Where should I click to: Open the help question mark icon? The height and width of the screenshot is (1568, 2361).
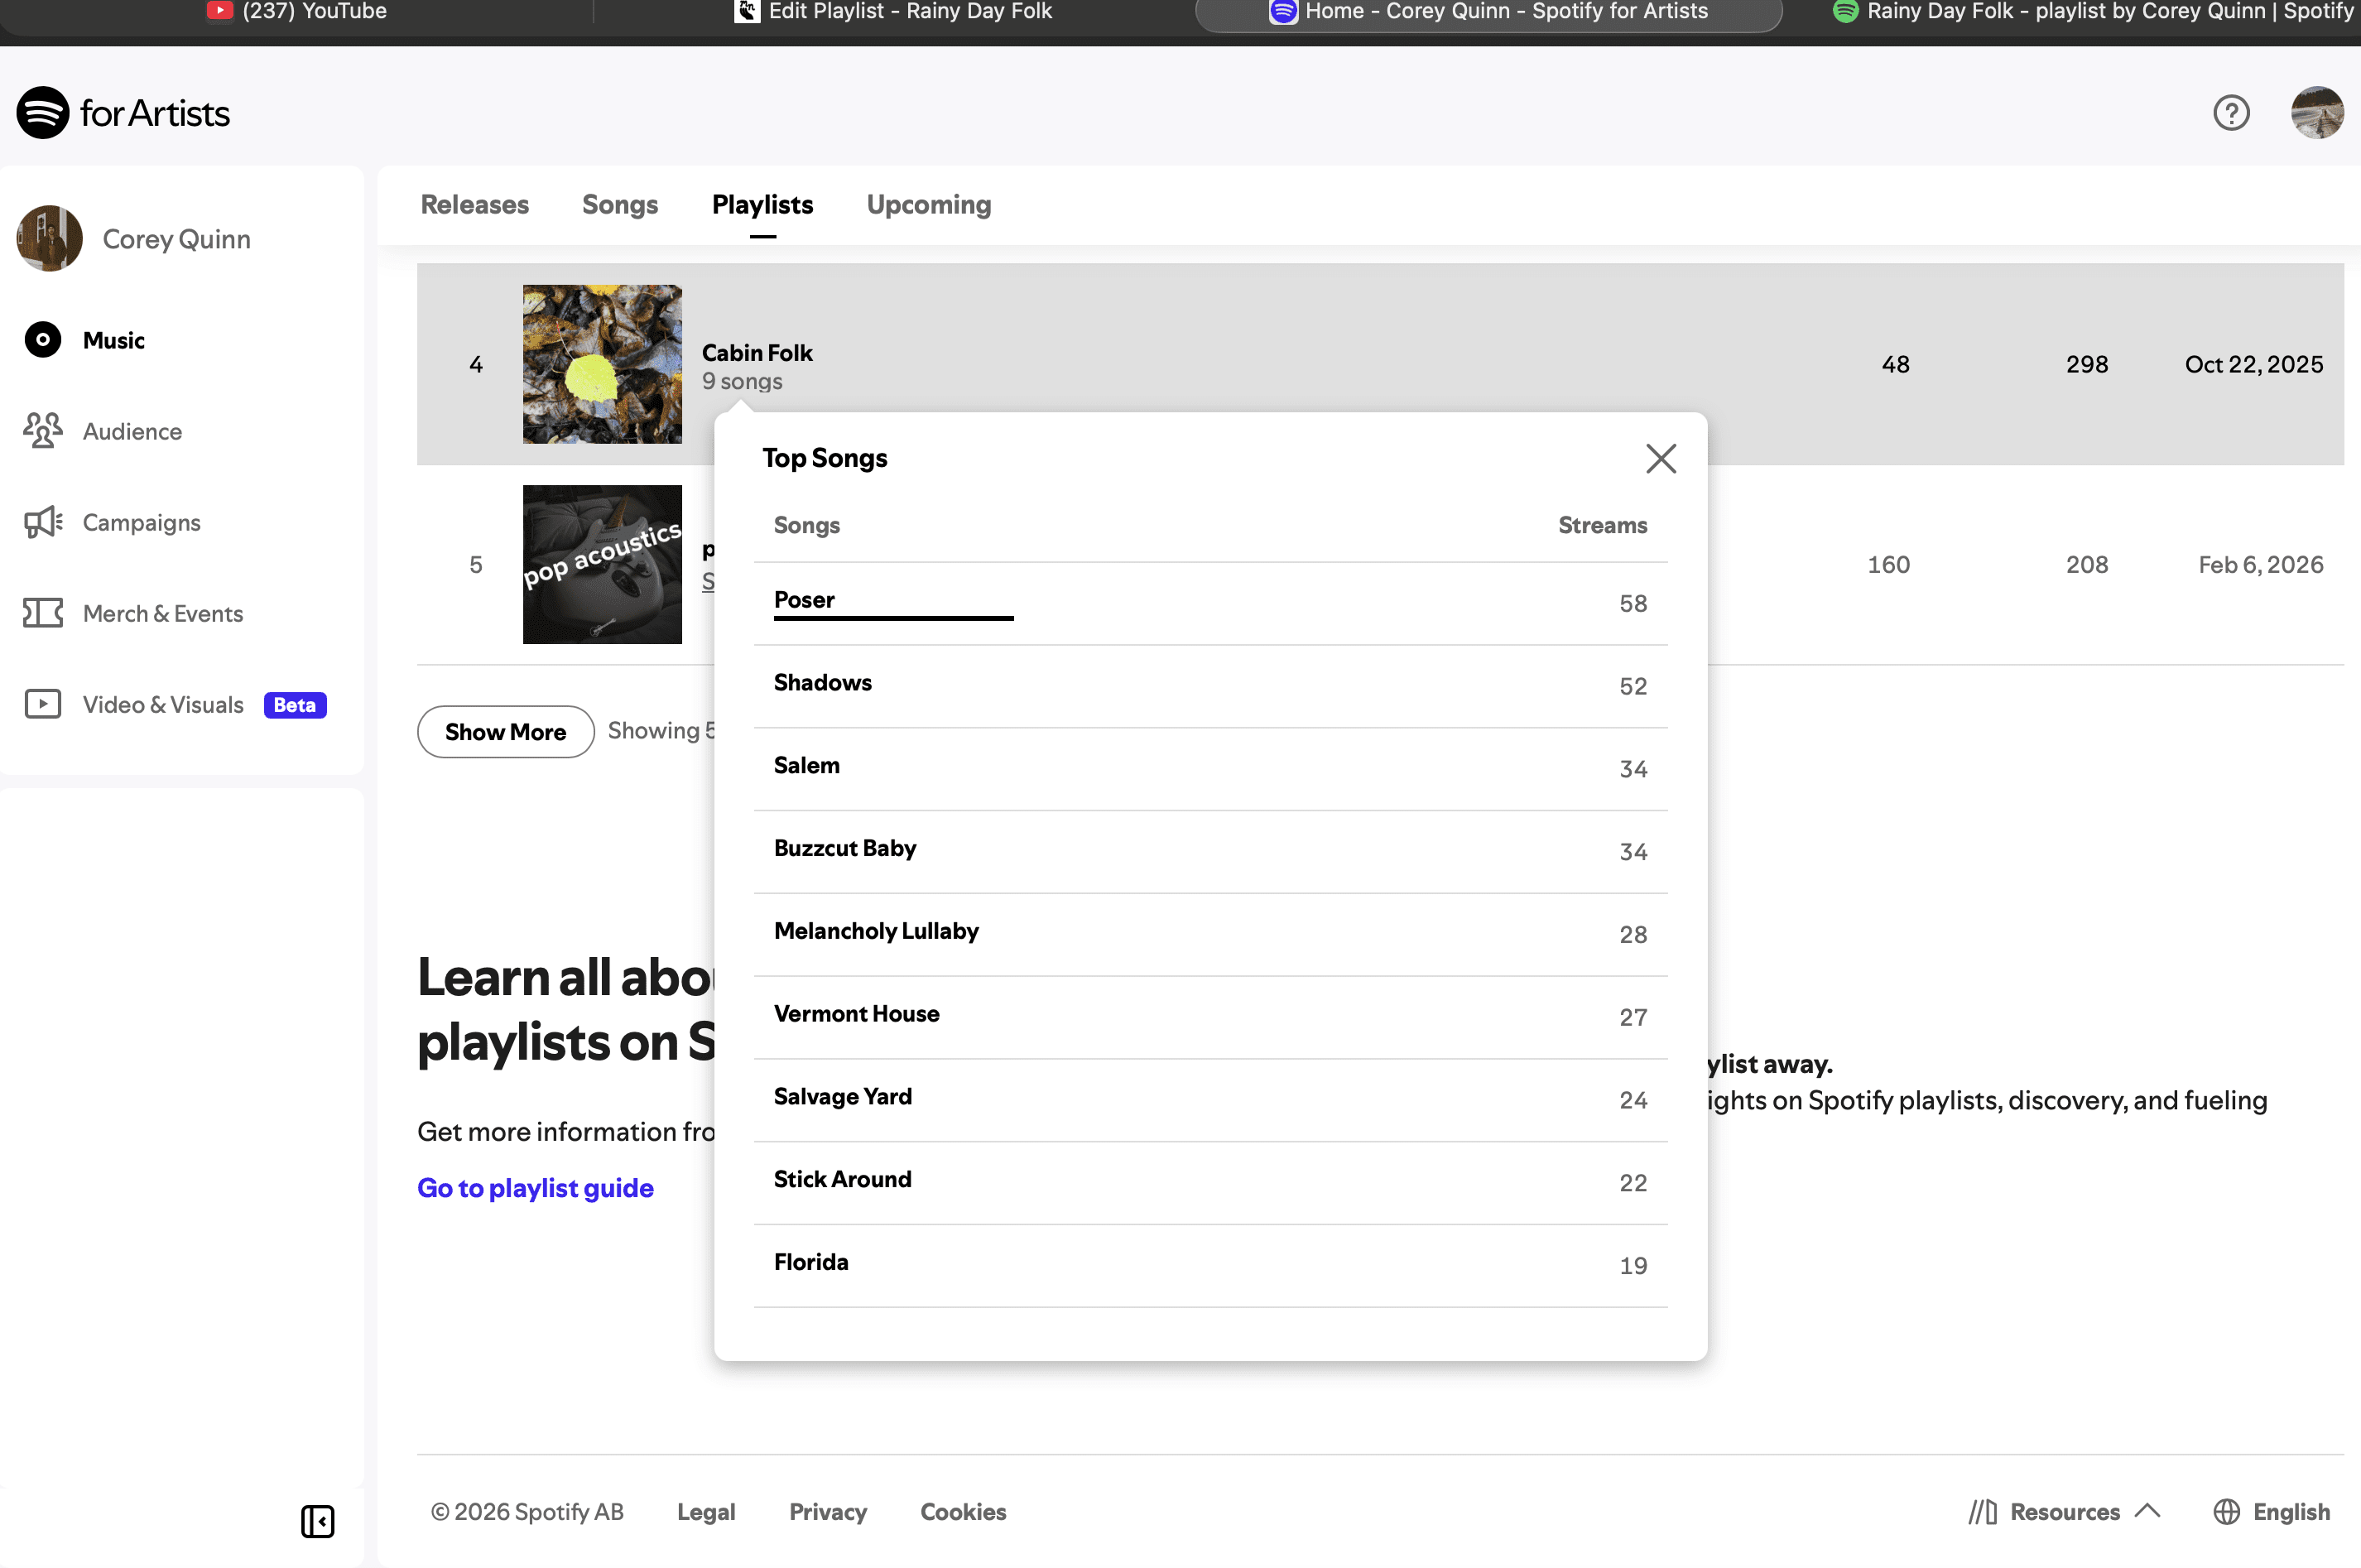(x=2230, y=113)
